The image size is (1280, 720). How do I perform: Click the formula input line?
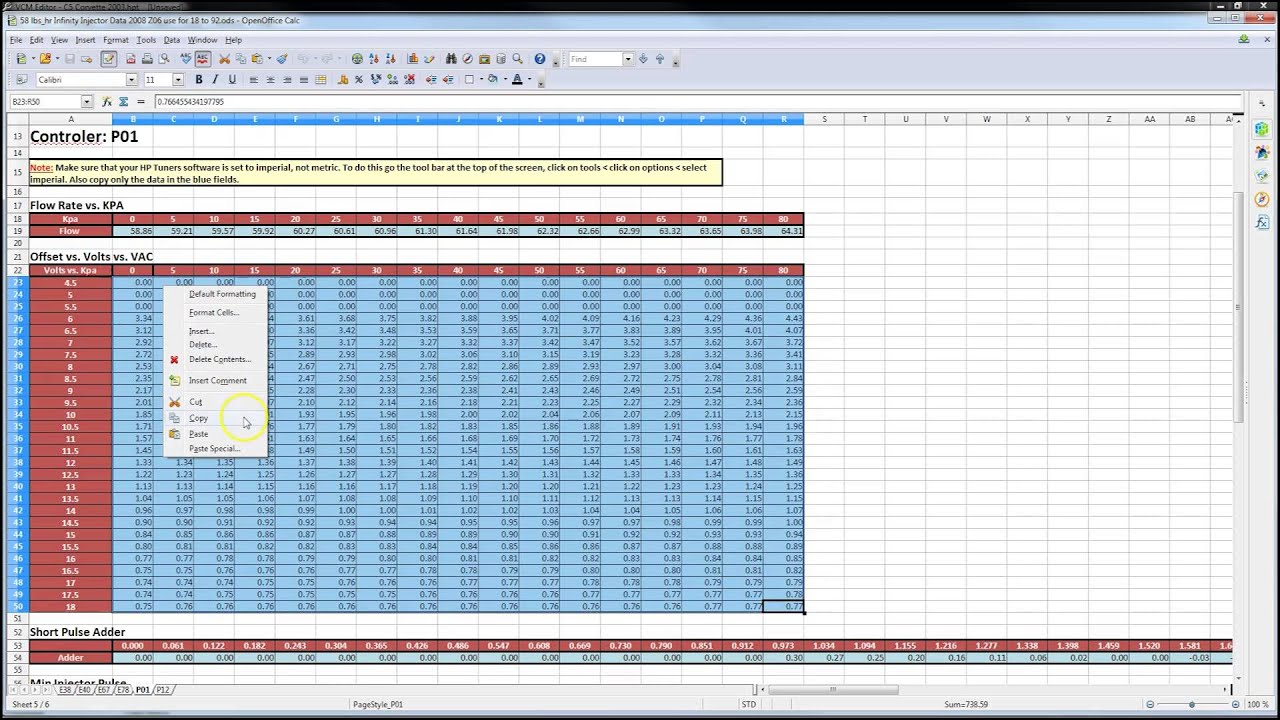click(x=697, y=102)
